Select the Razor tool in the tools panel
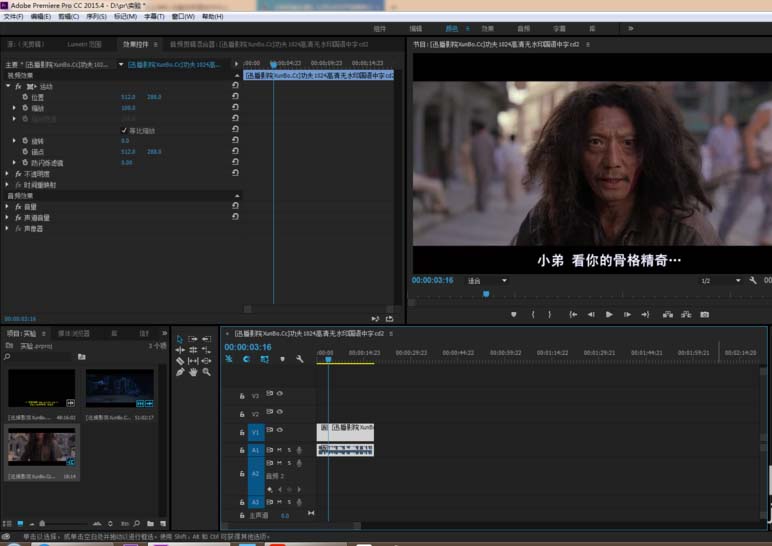The height and width of the screenshot is (546, 772). (x=180, y=361)
